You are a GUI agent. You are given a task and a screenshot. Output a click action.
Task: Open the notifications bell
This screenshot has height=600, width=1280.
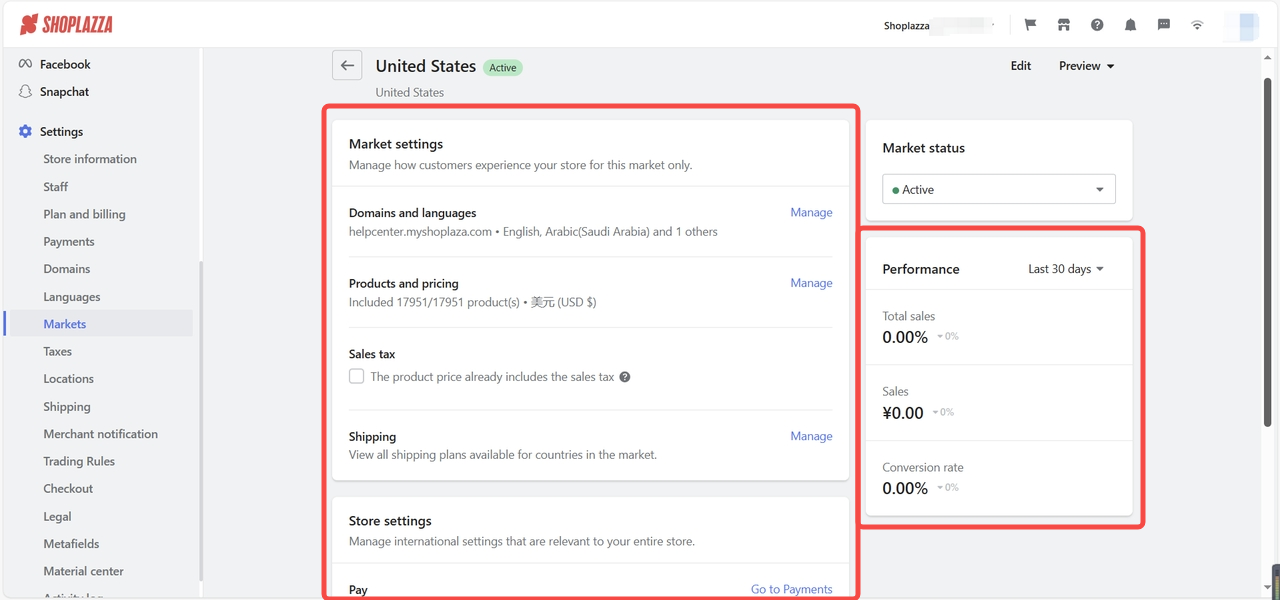click(x=1130, y=25)
